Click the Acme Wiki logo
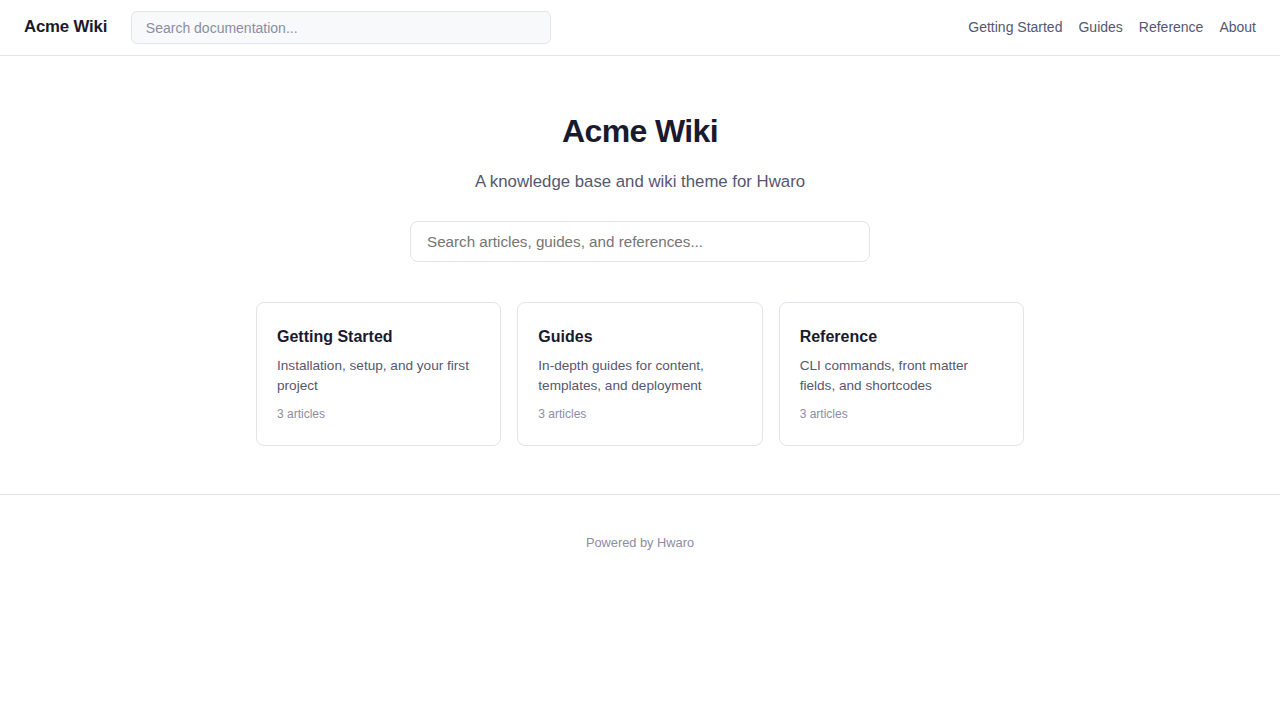1280x720 pixels. pos(65,27)
